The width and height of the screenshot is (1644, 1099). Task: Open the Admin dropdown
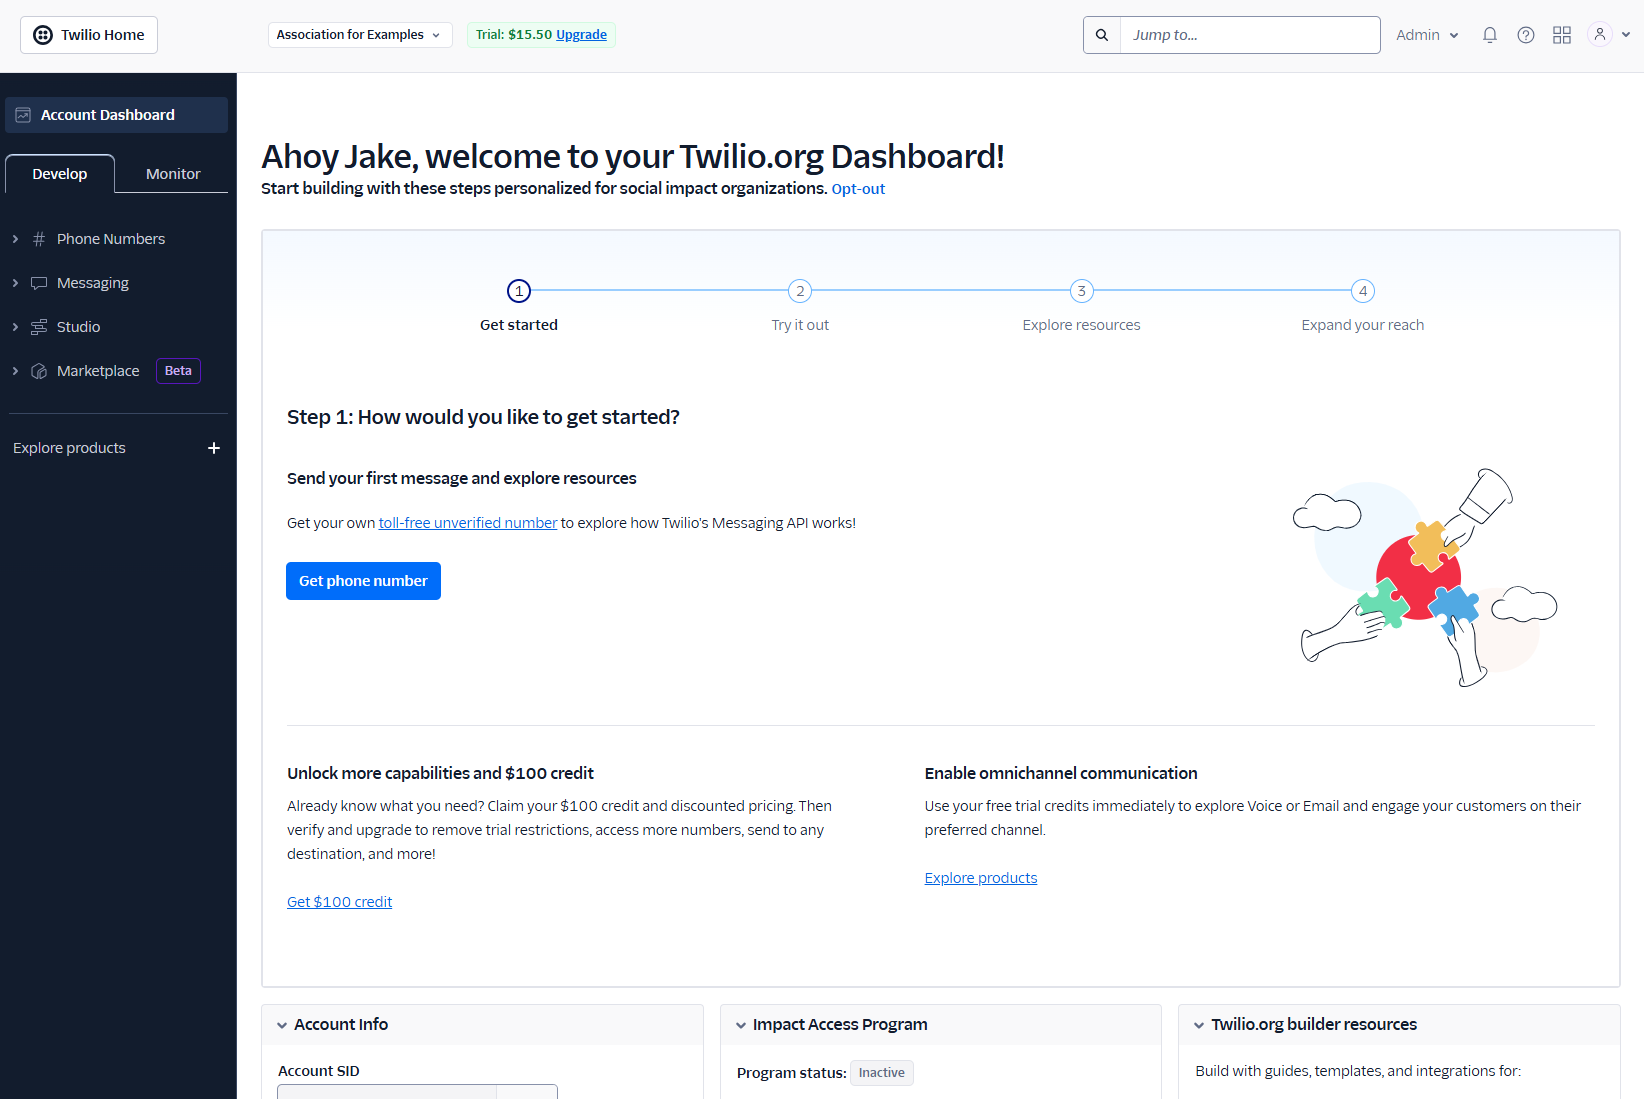click(1426, 34)
